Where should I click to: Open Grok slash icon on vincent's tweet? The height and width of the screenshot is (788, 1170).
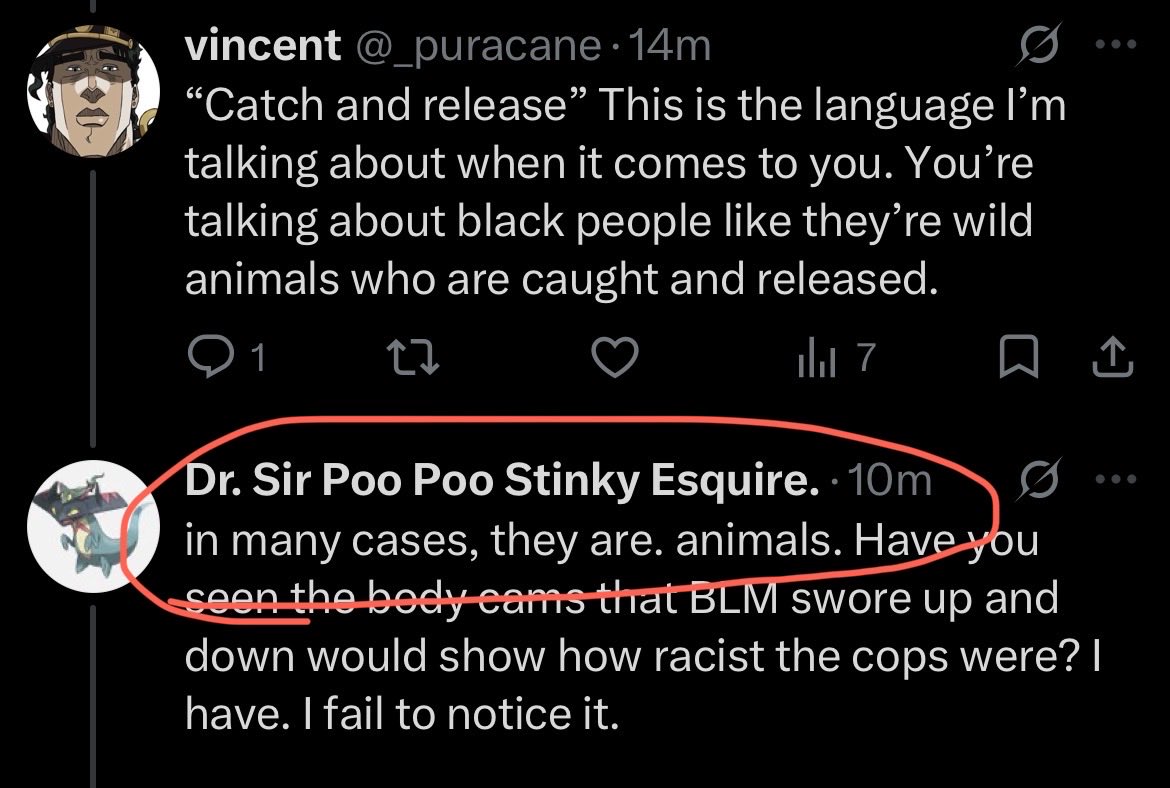(1039, 45)
